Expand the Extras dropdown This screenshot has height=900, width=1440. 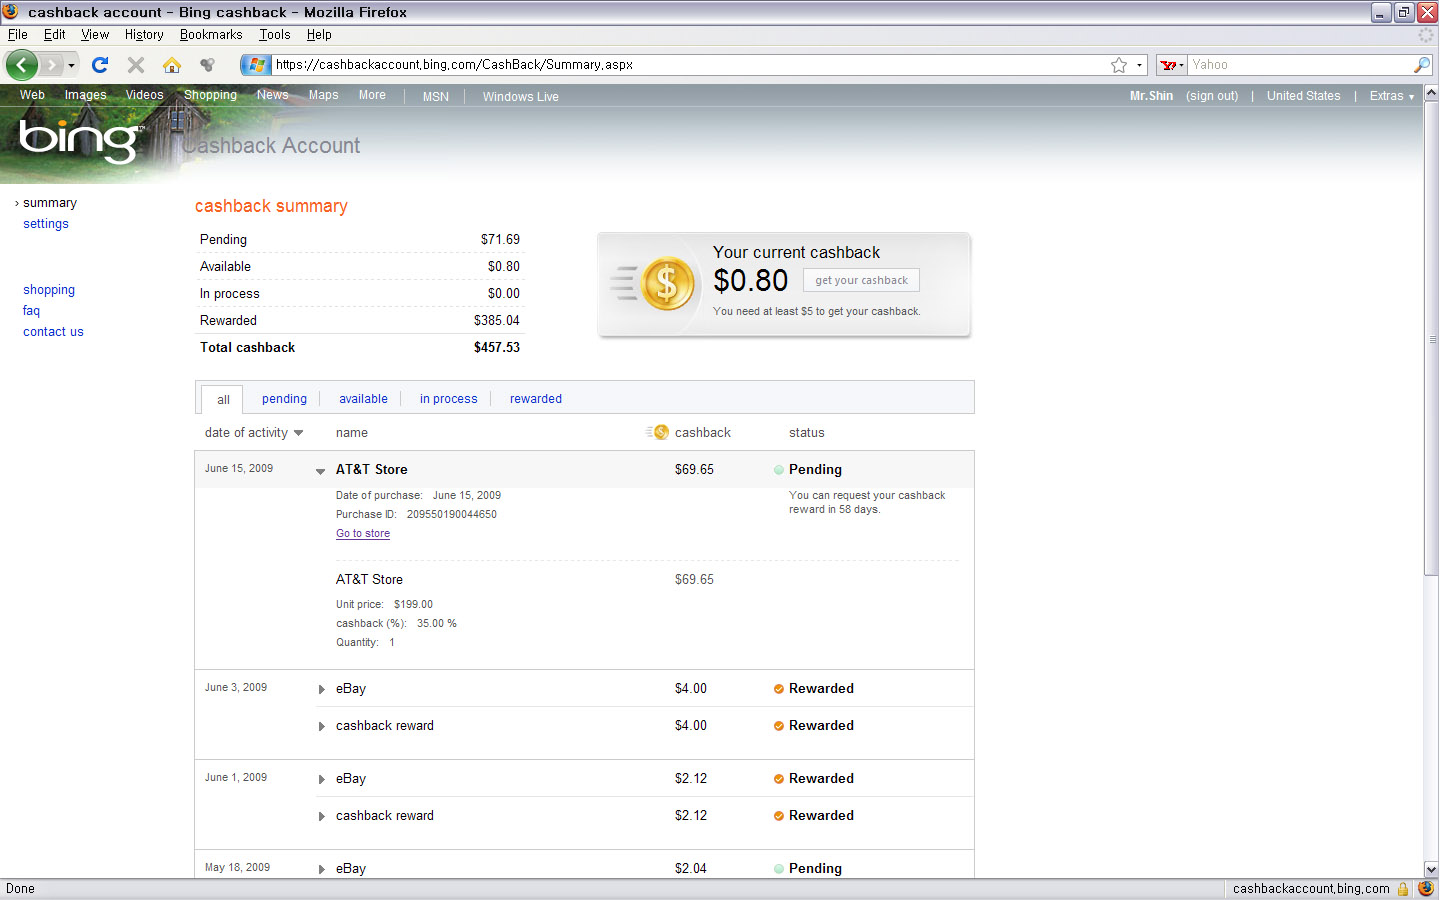tap(1391, 96)
